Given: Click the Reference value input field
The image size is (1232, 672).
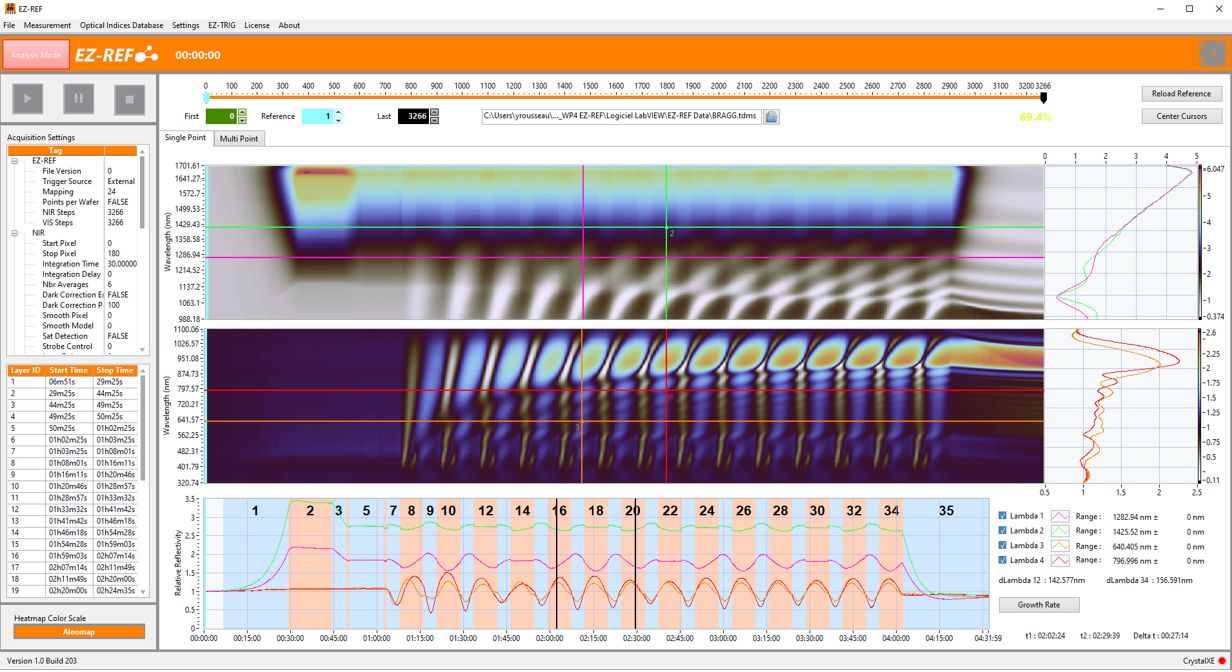Looking at the screenshot, I should (x=317, y=117).
